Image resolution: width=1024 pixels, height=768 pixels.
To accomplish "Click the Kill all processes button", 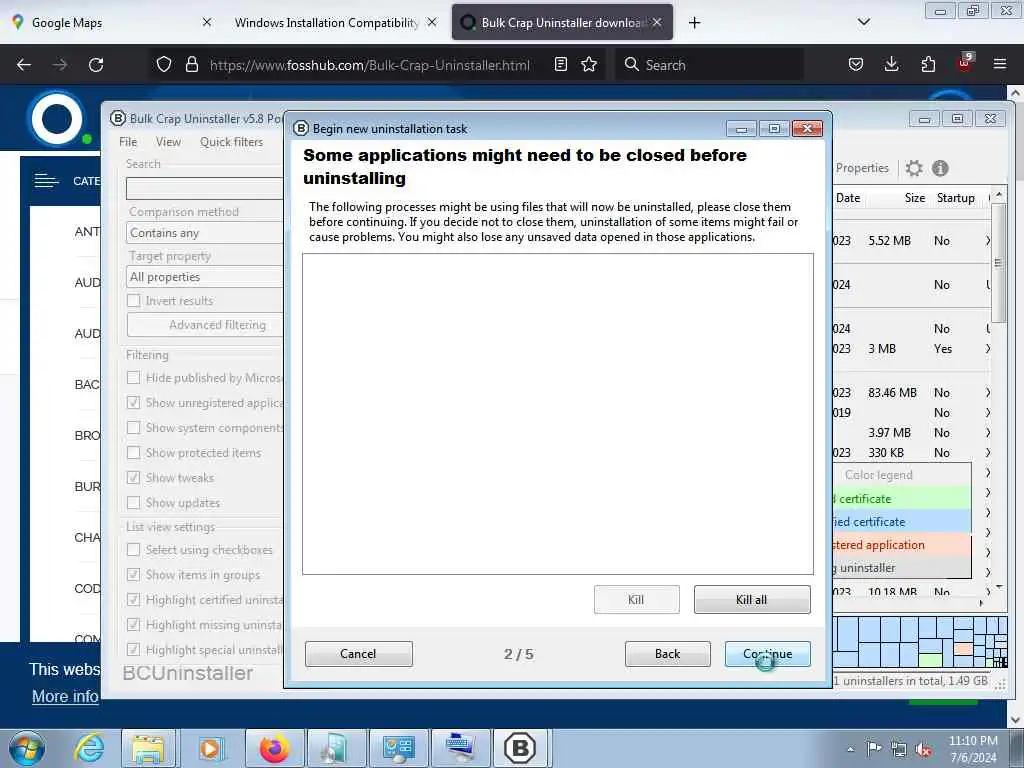I will click(x=752, y=600).
